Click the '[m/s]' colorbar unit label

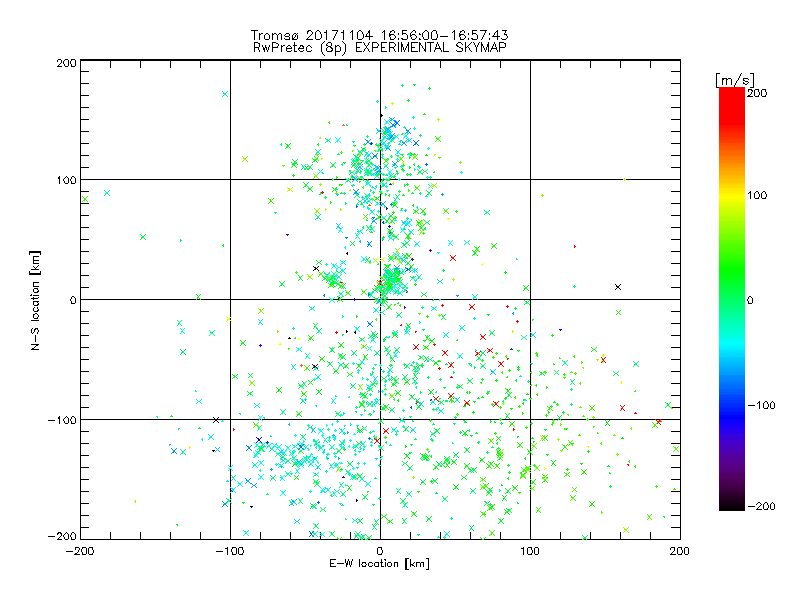click(735, 80)
